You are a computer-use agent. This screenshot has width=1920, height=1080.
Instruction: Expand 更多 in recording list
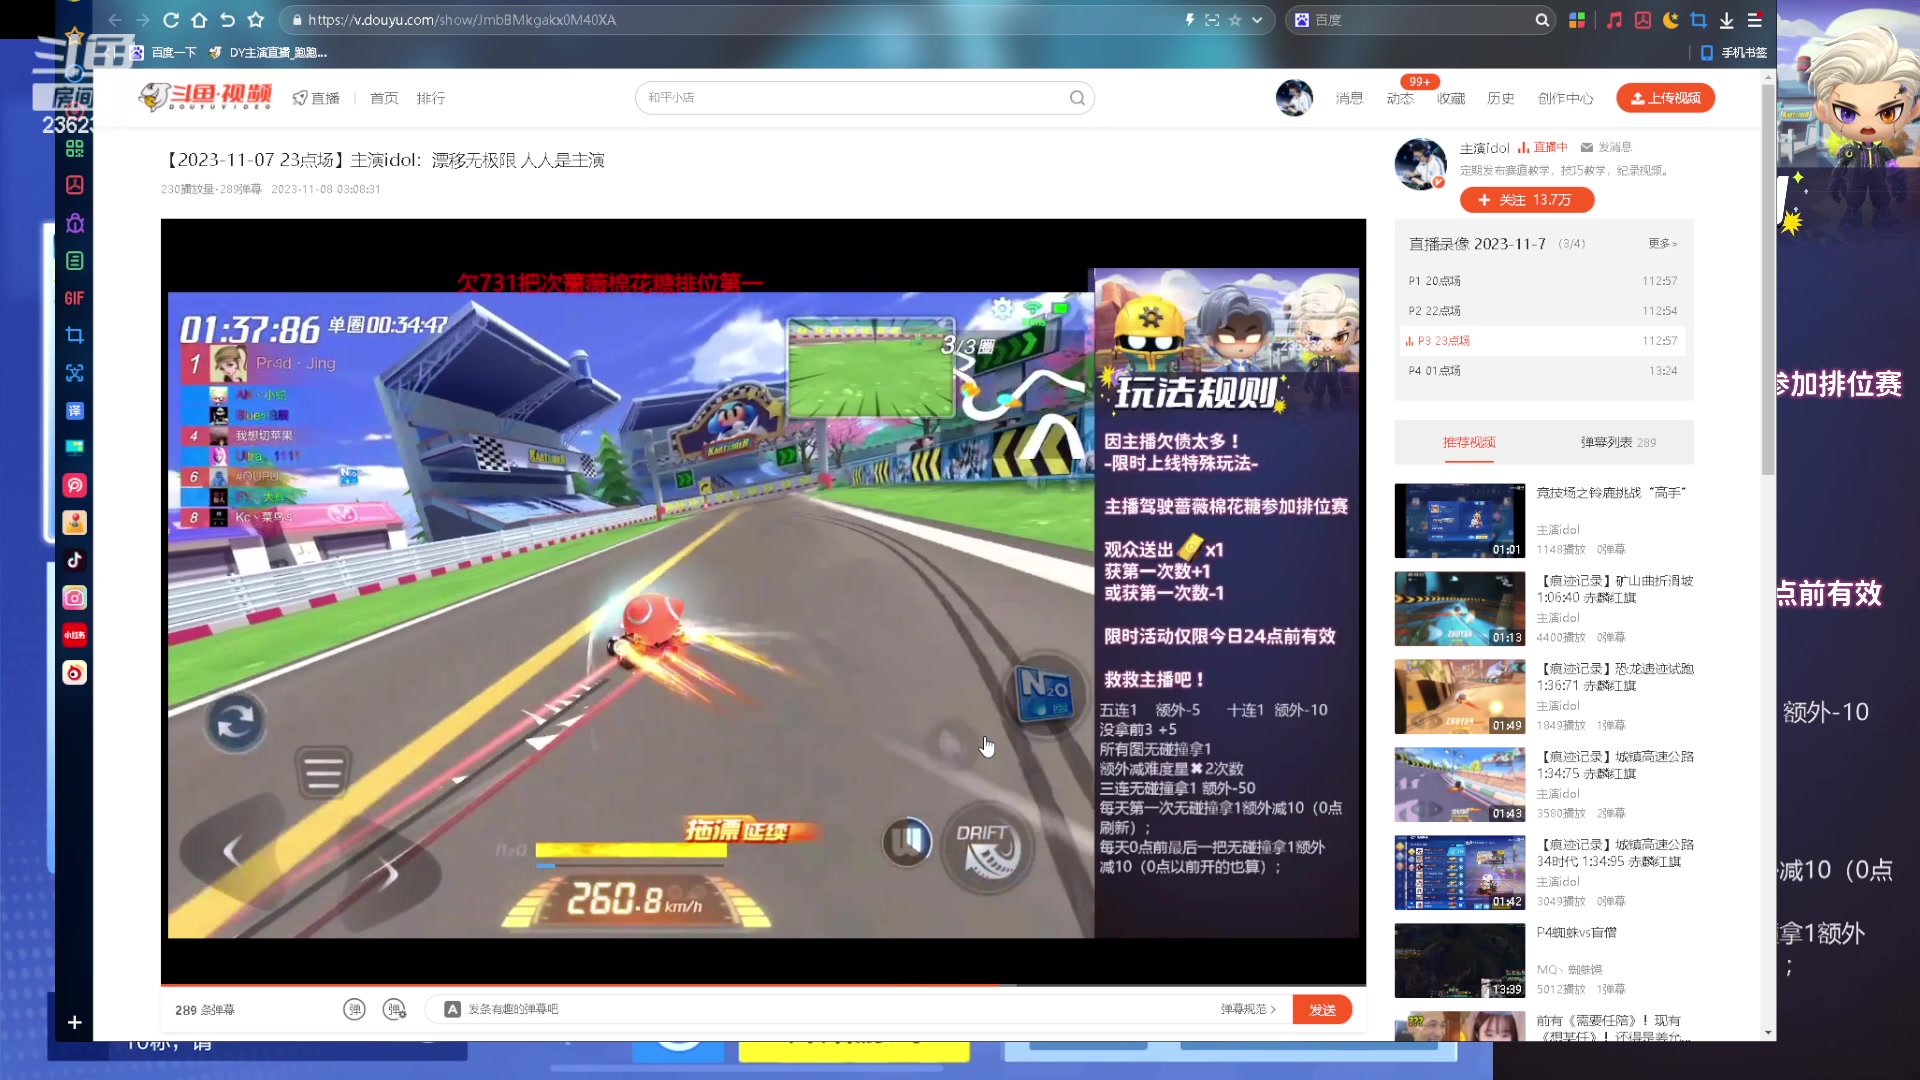[x=1662, y=244]
